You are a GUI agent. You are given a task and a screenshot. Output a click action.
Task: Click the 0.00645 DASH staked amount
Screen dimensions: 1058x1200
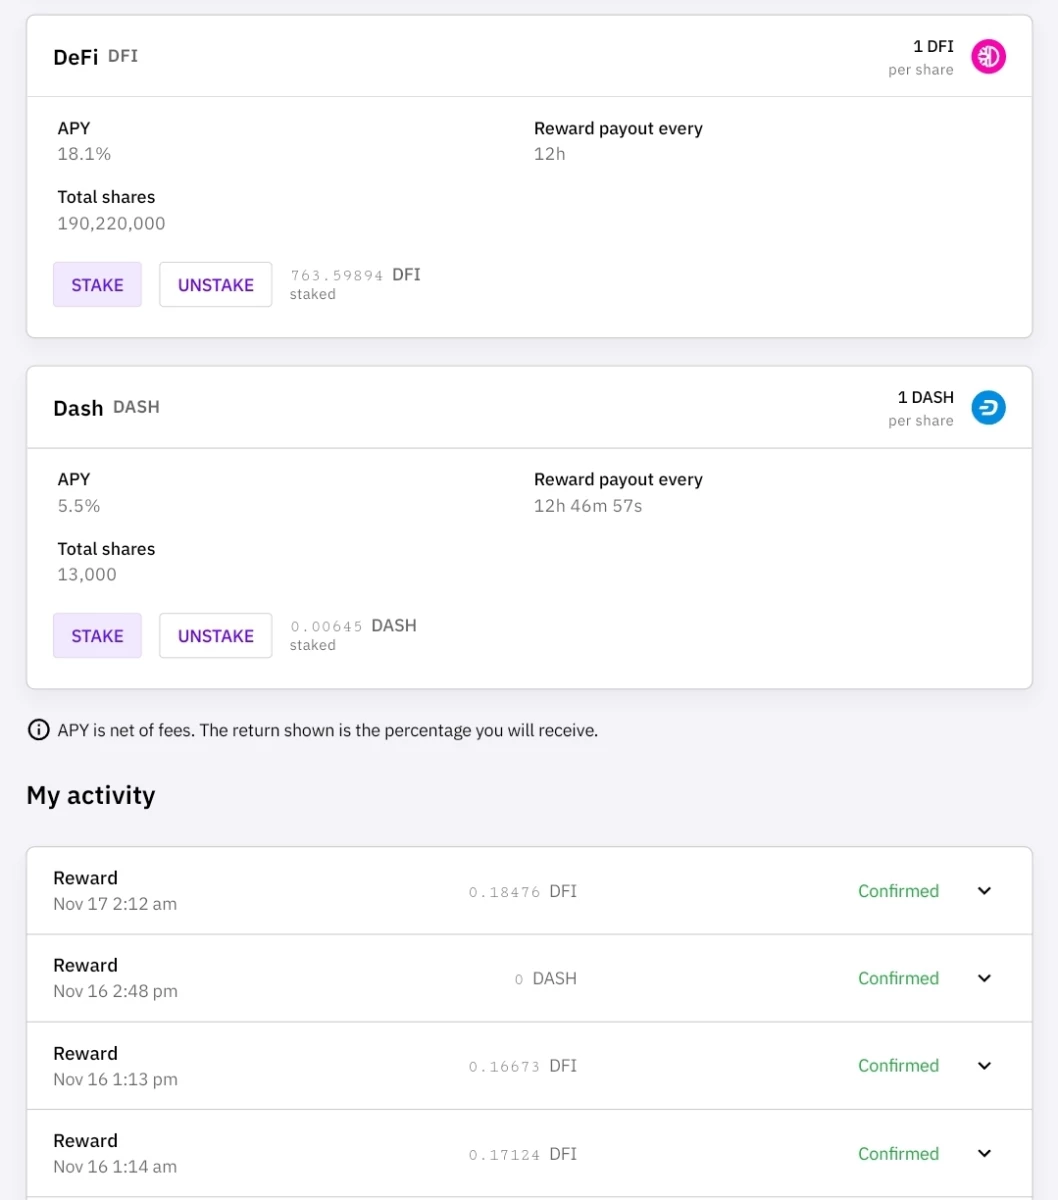click(x=353, y=626)
